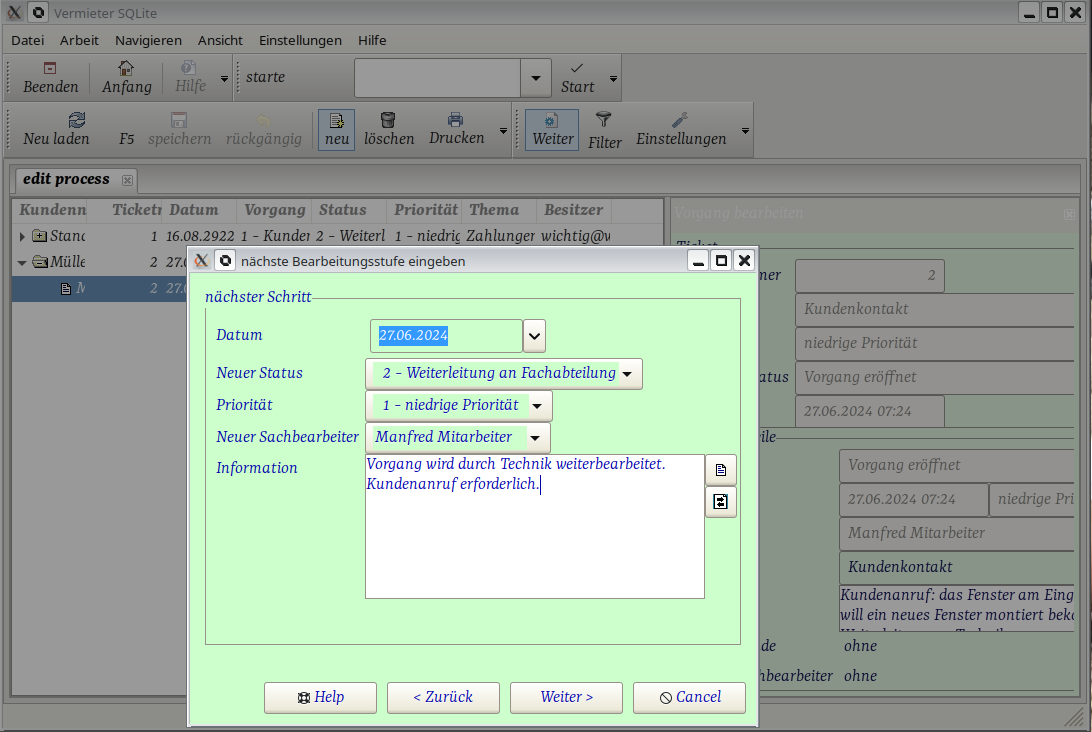Image resolution: width=1092 pixels, height=732 pixels.
Task: Click the document icon beside Information field
Action: (x=721, y=469)
